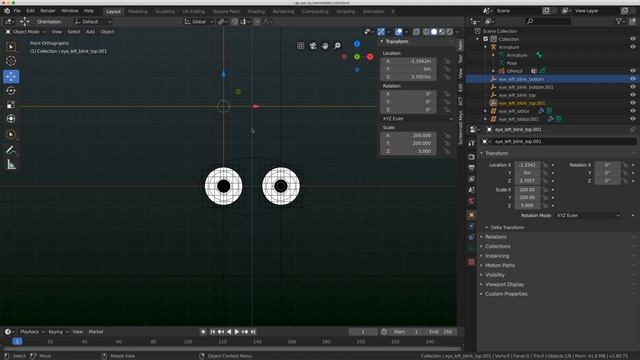The width and height of the screenshot is (640, 360).
Task: Open the File menu
Action: [17, 11]
